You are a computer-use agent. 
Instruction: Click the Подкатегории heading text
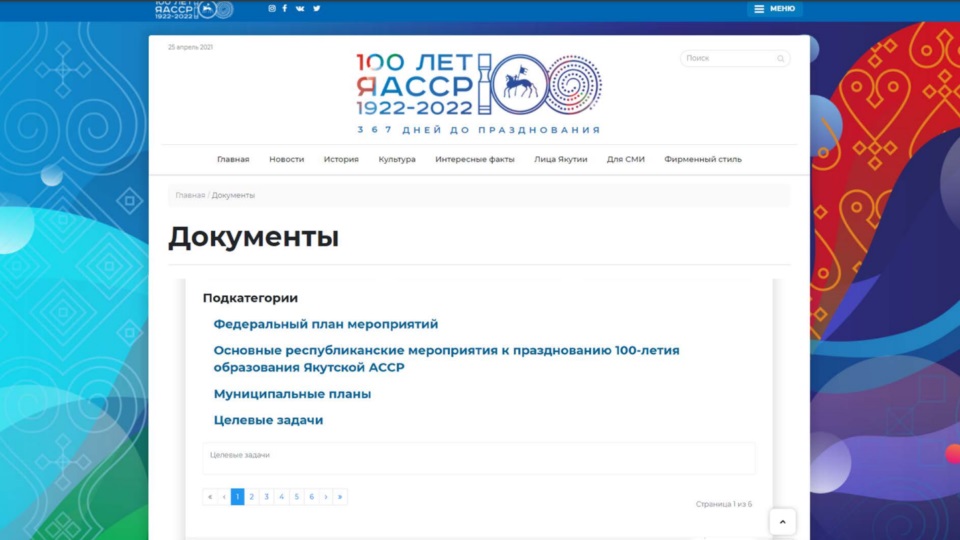tap(250, 298)
